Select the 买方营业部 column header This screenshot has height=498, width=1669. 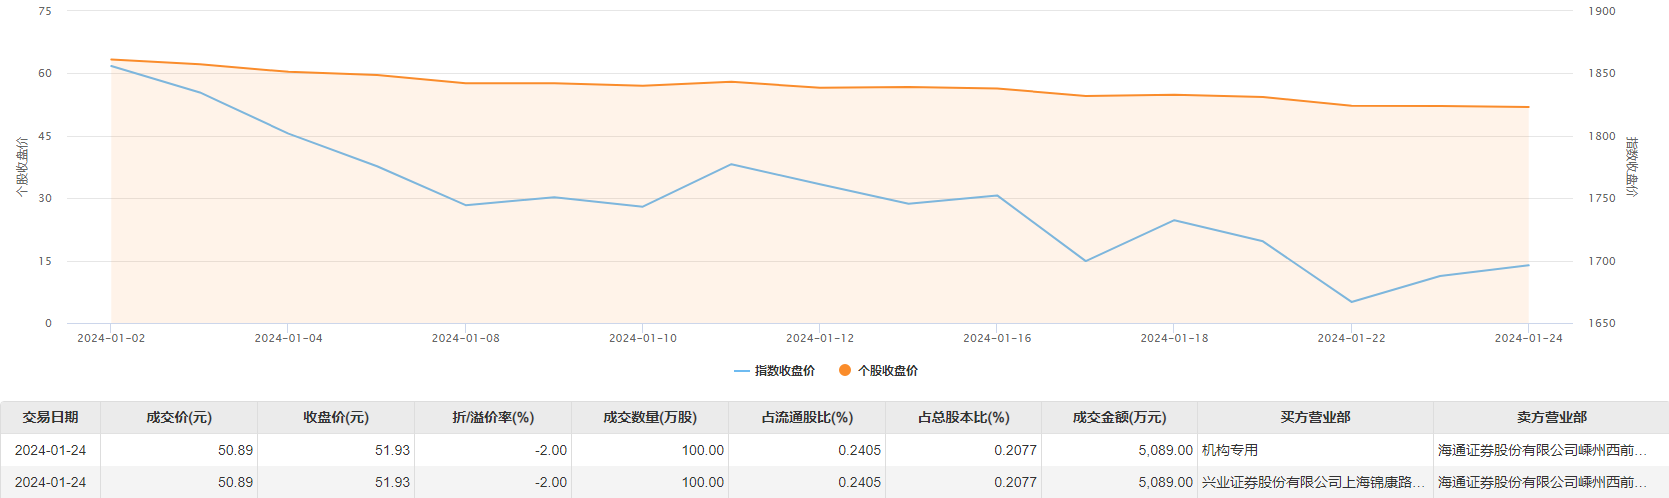pos(1315,417)
